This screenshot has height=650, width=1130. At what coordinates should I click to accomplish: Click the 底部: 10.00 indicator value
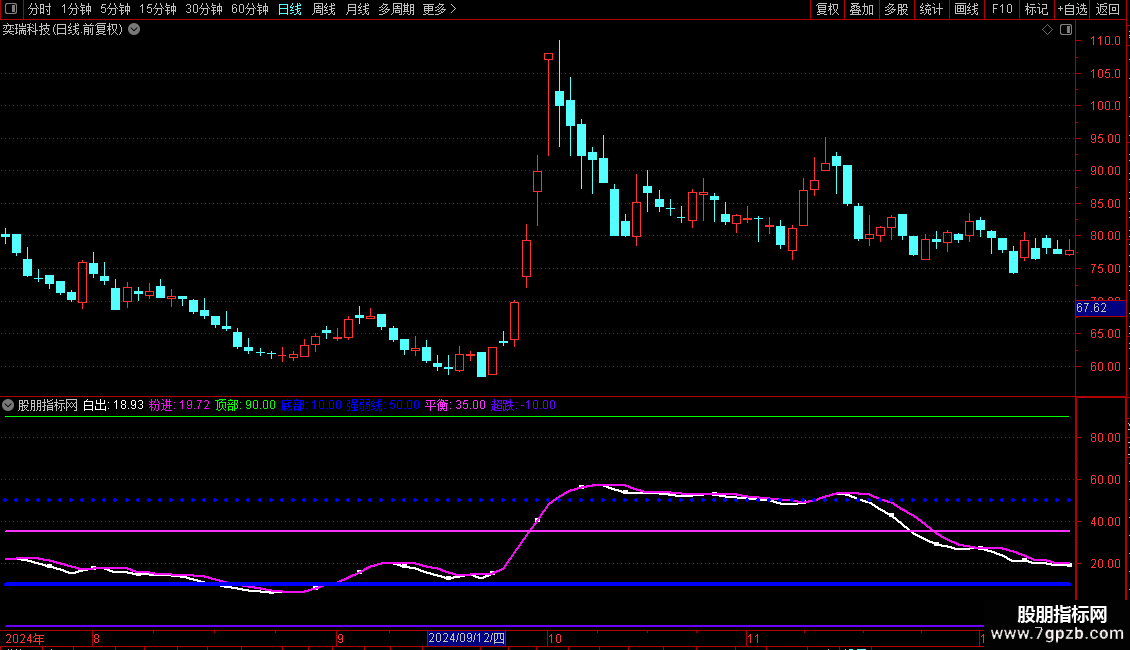[311, 405]
